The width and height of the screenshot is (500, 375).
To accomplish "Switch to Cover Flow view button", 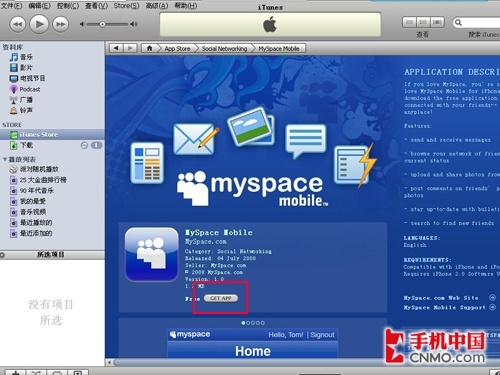I will click(437, 22).
